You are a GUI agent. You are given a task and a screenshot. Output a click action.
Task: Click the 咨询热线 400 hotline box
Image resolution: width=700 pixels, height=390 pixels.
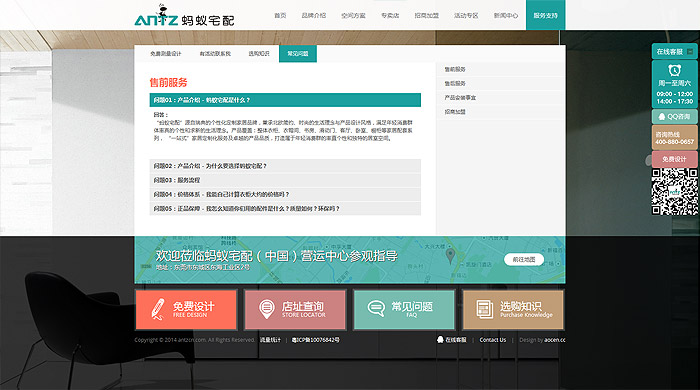[x=675, y=138]
